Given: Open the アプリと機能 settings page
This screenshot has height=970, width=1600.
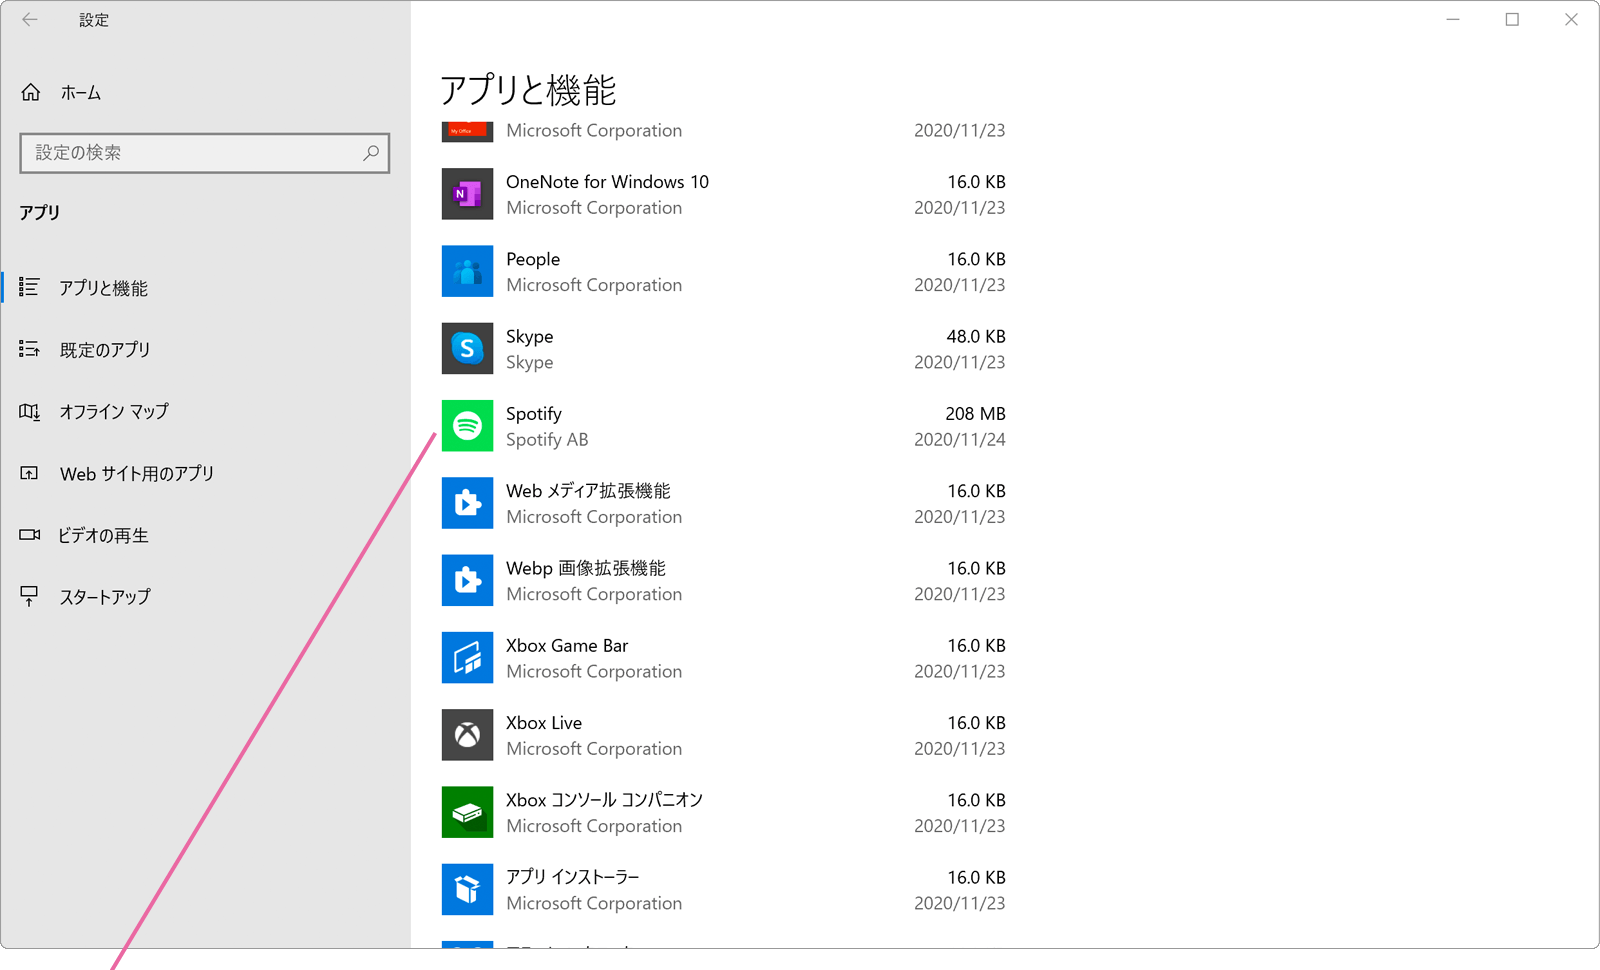Looking at the screenshot, I should point(205,288).
